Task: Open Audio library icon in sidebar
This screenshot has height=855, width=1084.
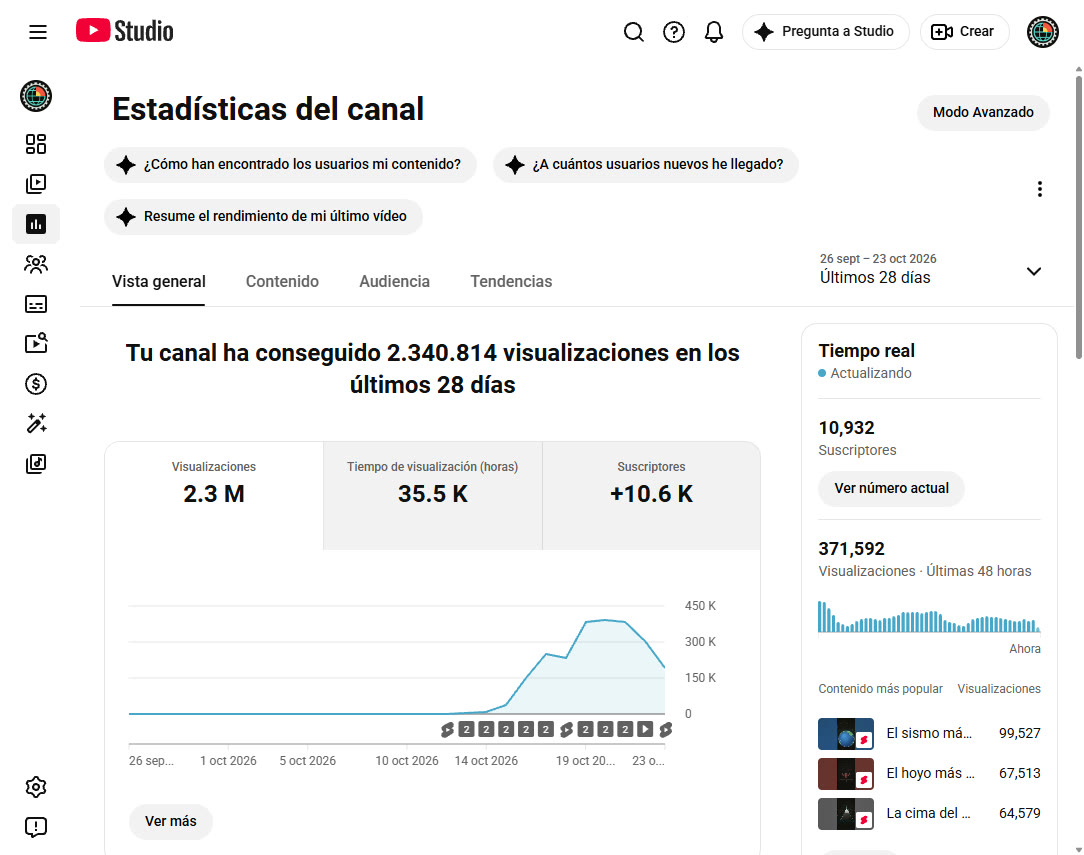Action: [x=36, y=463]
